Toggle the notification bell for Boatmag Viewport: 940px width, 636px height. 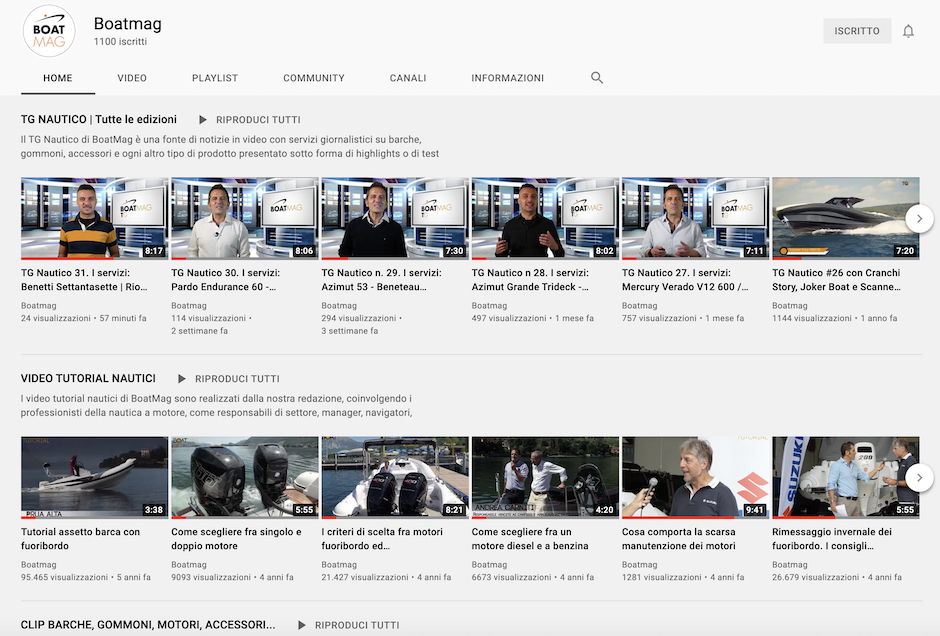pos(908,31)
